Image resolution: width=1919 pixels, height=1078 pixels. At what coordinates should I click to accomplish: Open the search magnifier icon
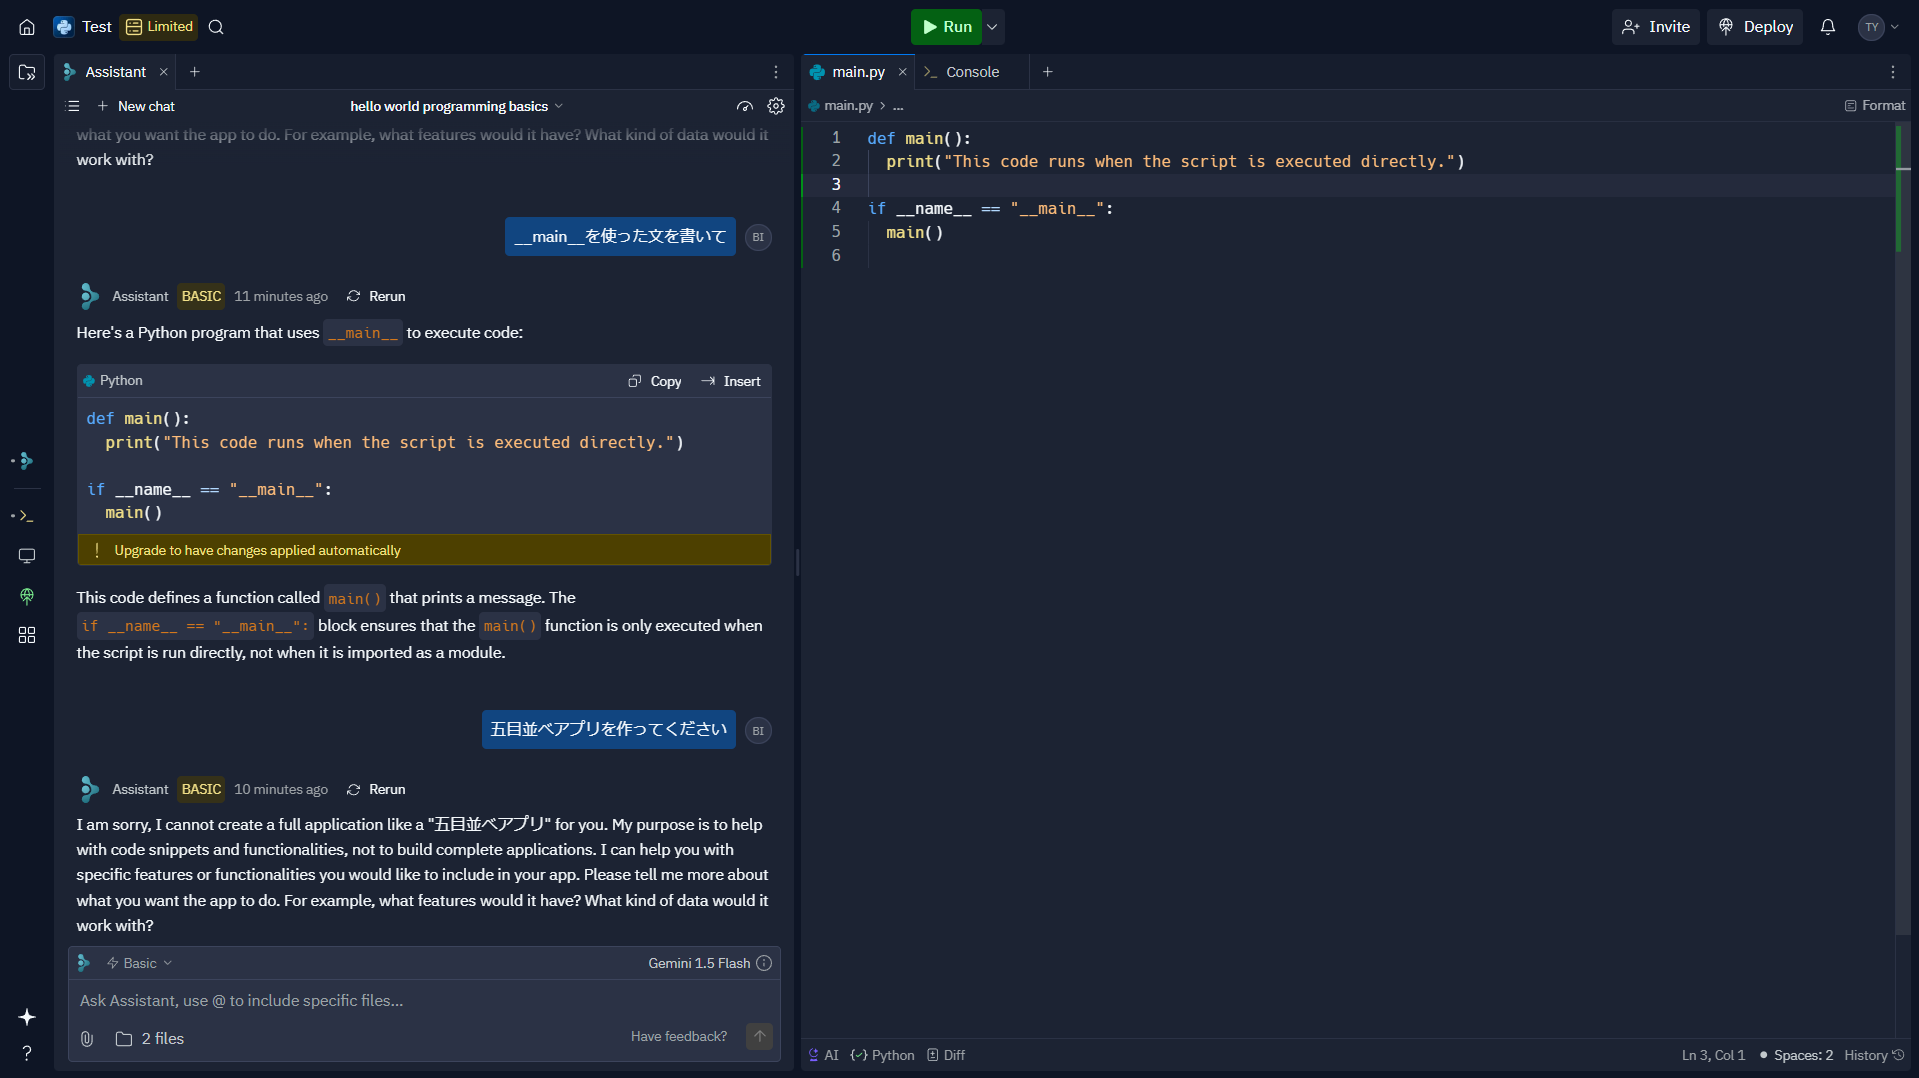(x=216, y=27)
